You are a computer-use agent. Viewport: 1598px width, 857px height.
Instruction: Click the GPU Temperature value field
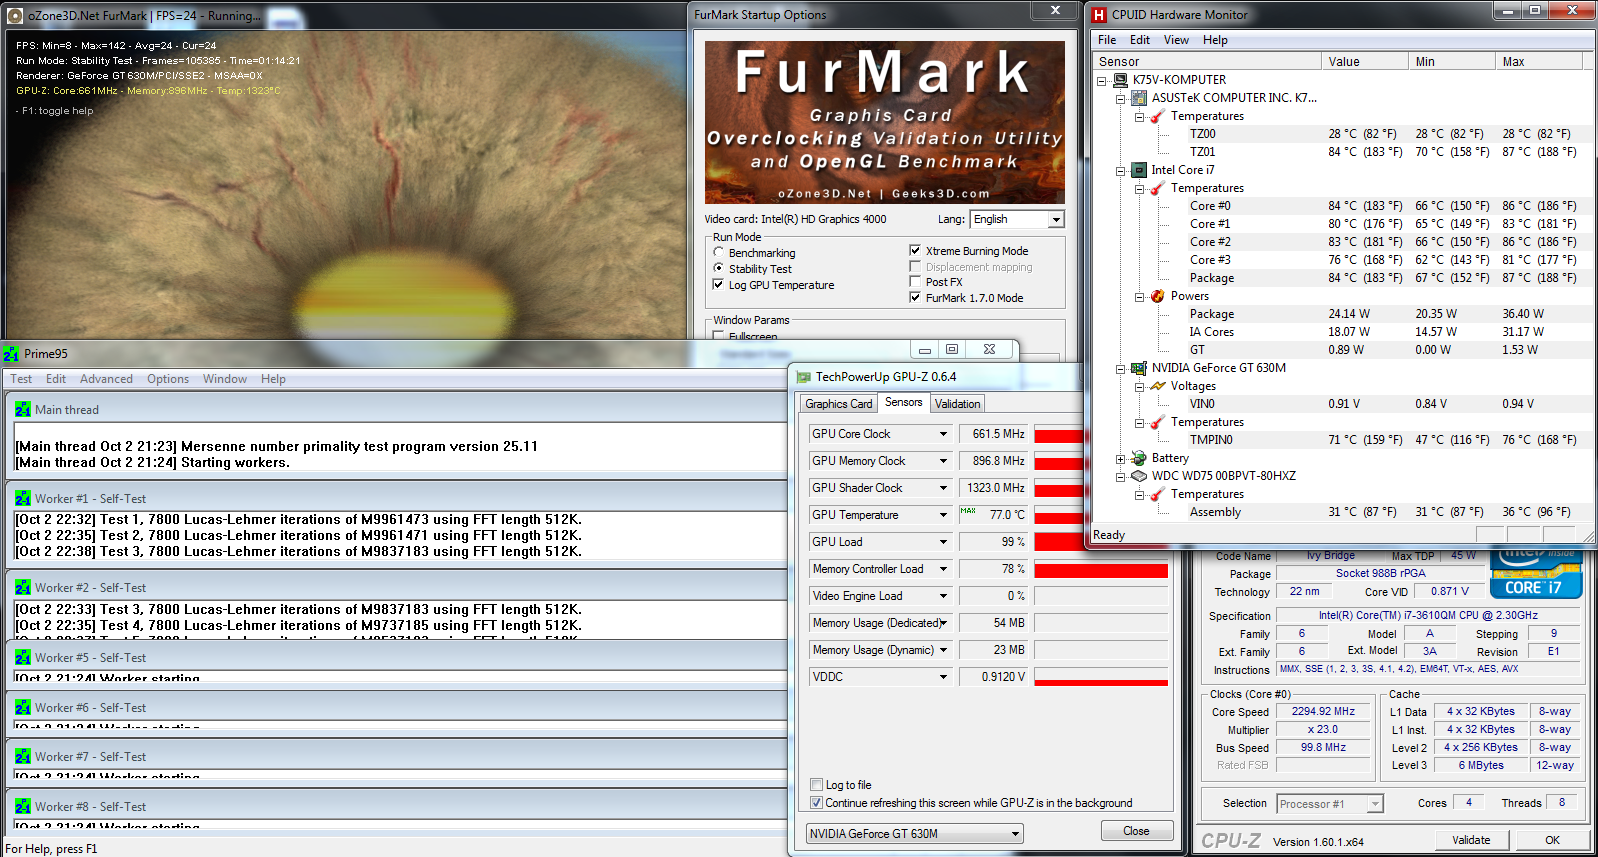pyautogui.click(x=993, y=515)
